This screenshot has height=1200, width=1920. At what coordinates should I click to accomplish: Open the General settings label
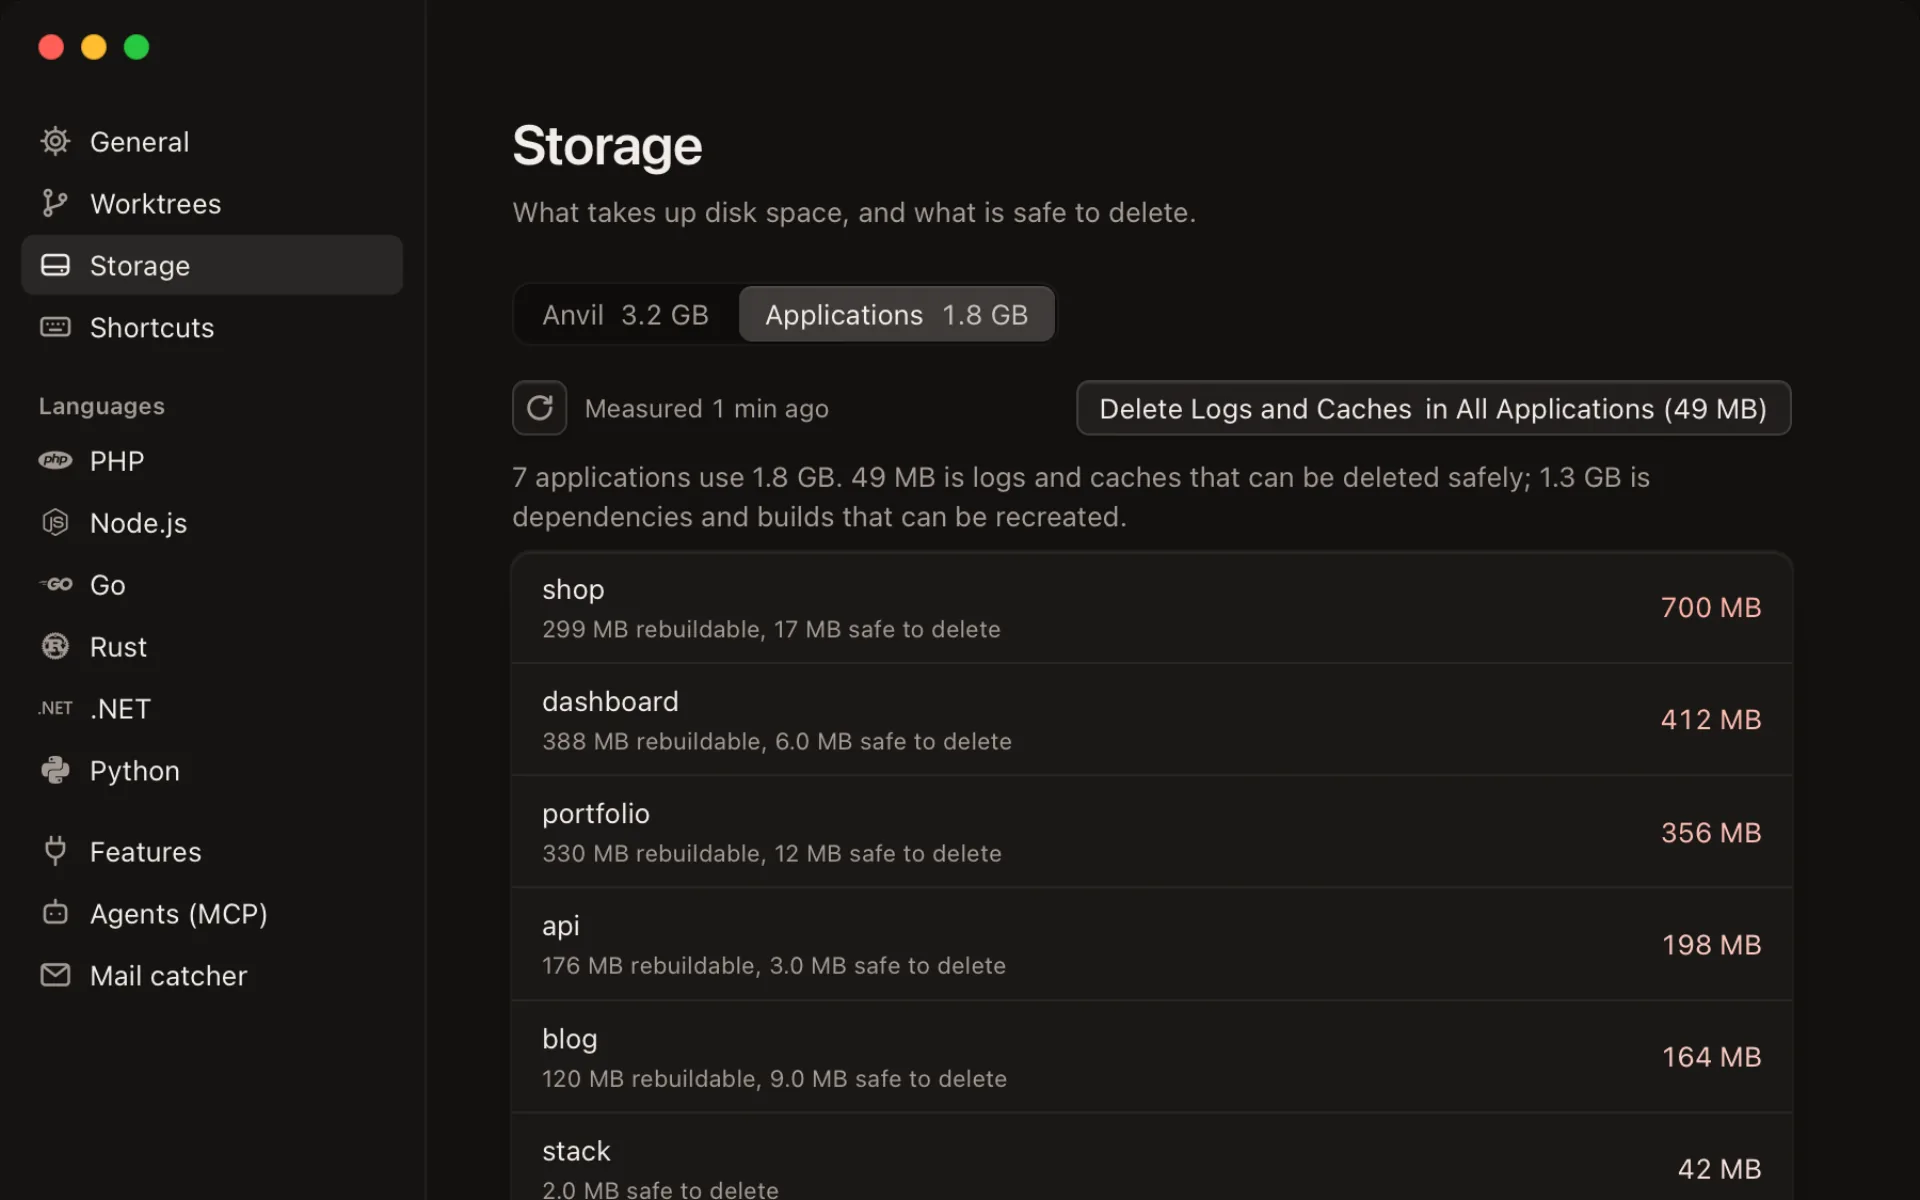pyautogui.click(x=139, y=142)
